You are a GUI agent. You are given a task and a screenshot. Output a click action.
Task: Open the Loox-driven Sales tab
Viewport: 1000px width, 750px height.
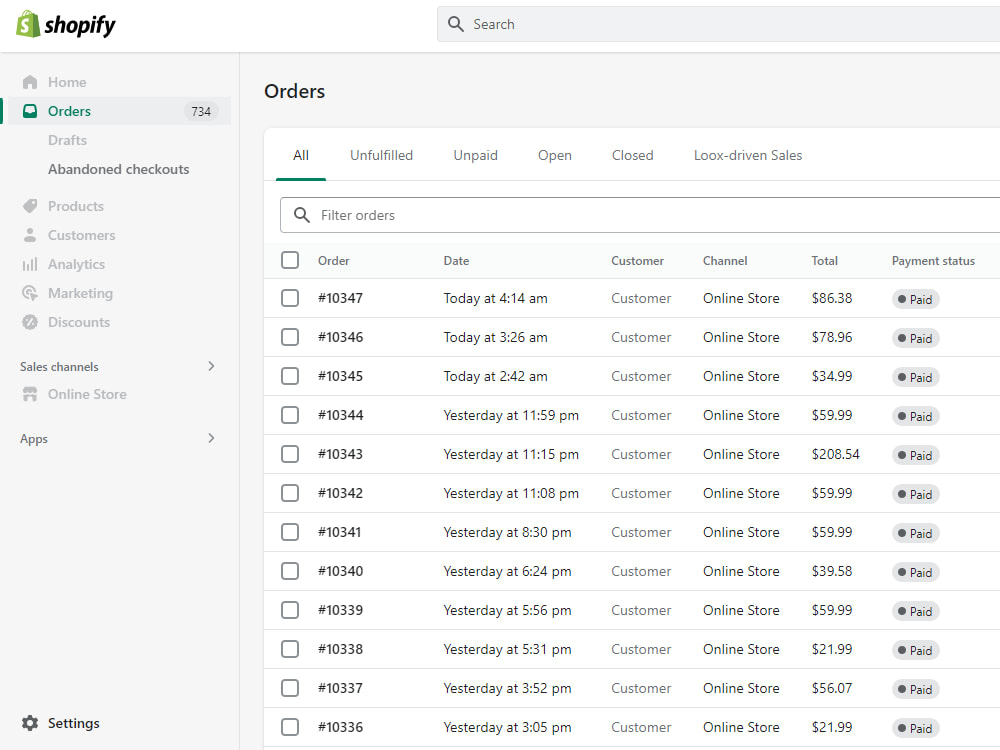click(748, 155)
